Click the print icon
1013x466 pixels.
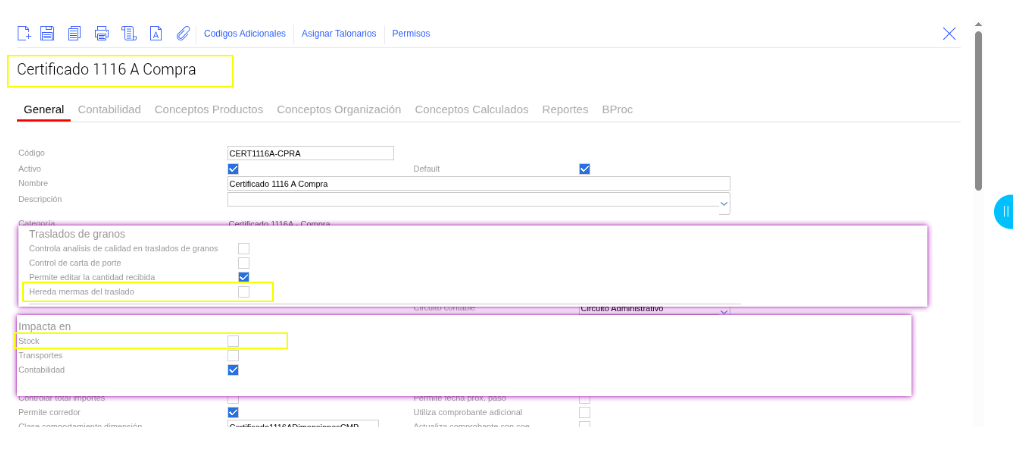(x=101, y=33)
